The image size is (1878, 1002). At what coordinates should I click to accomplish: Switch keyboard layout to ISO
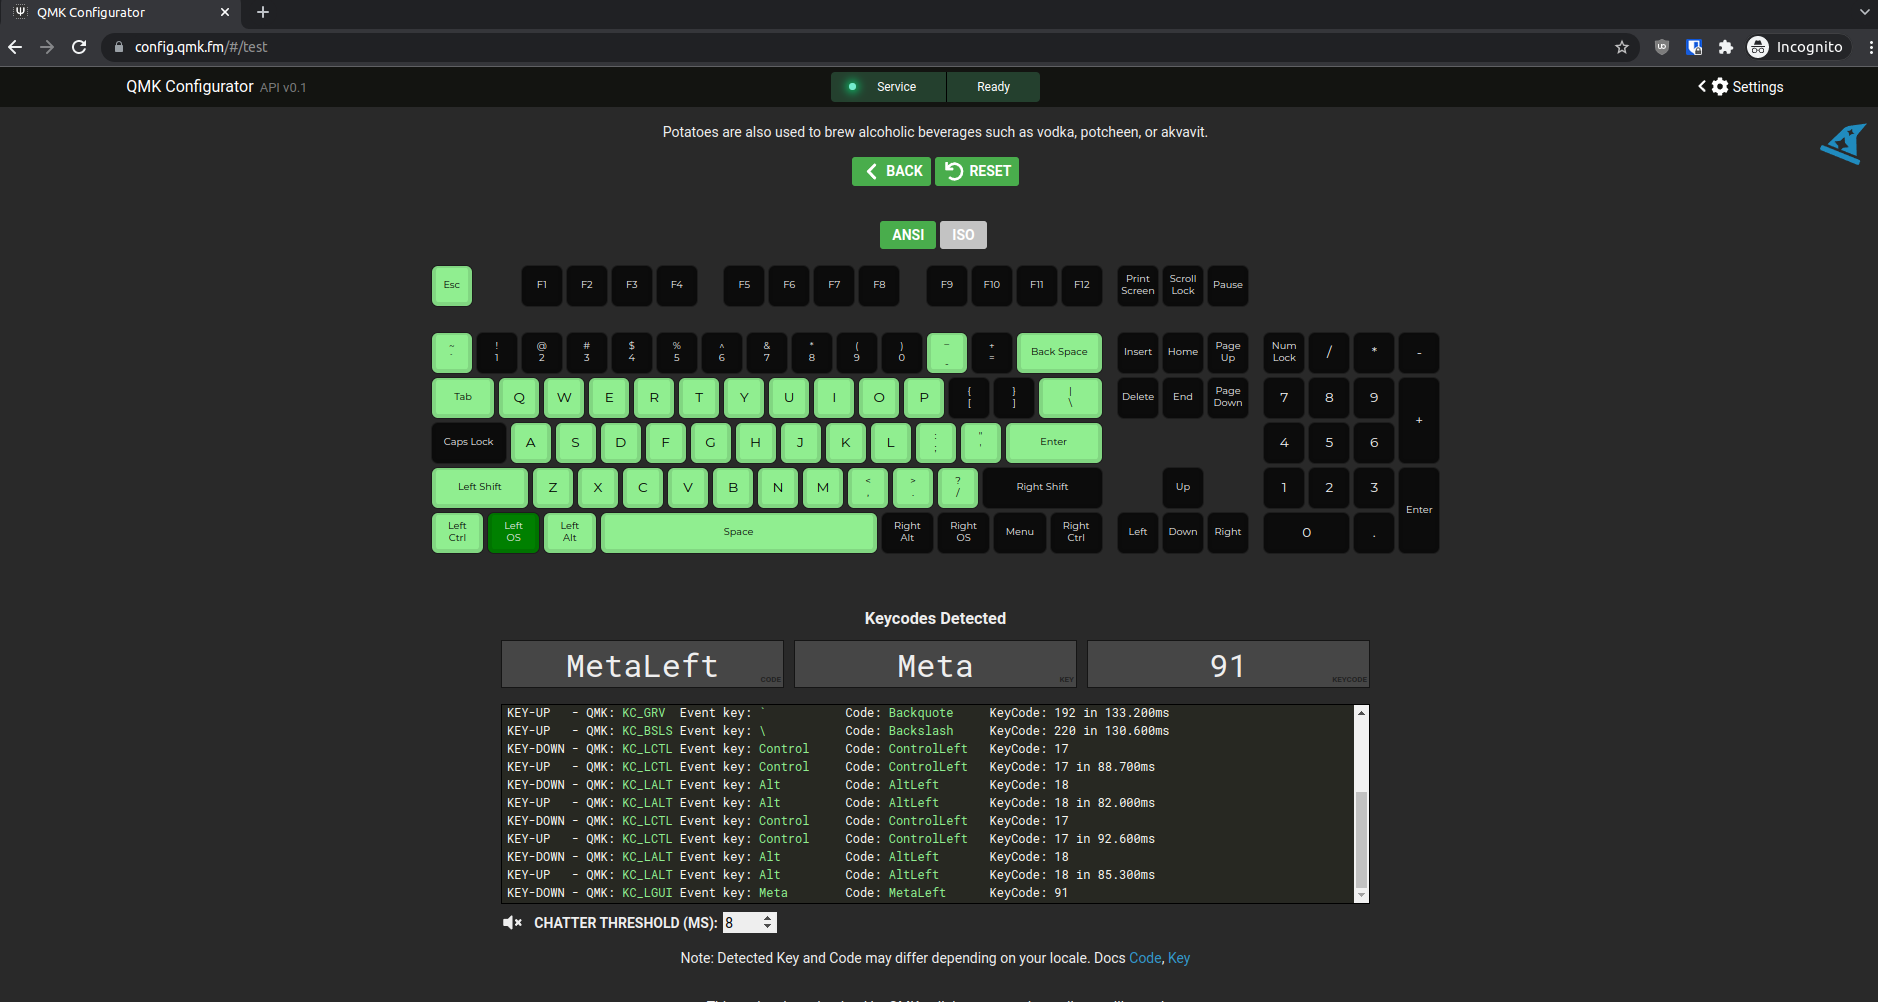pos(962,234)
